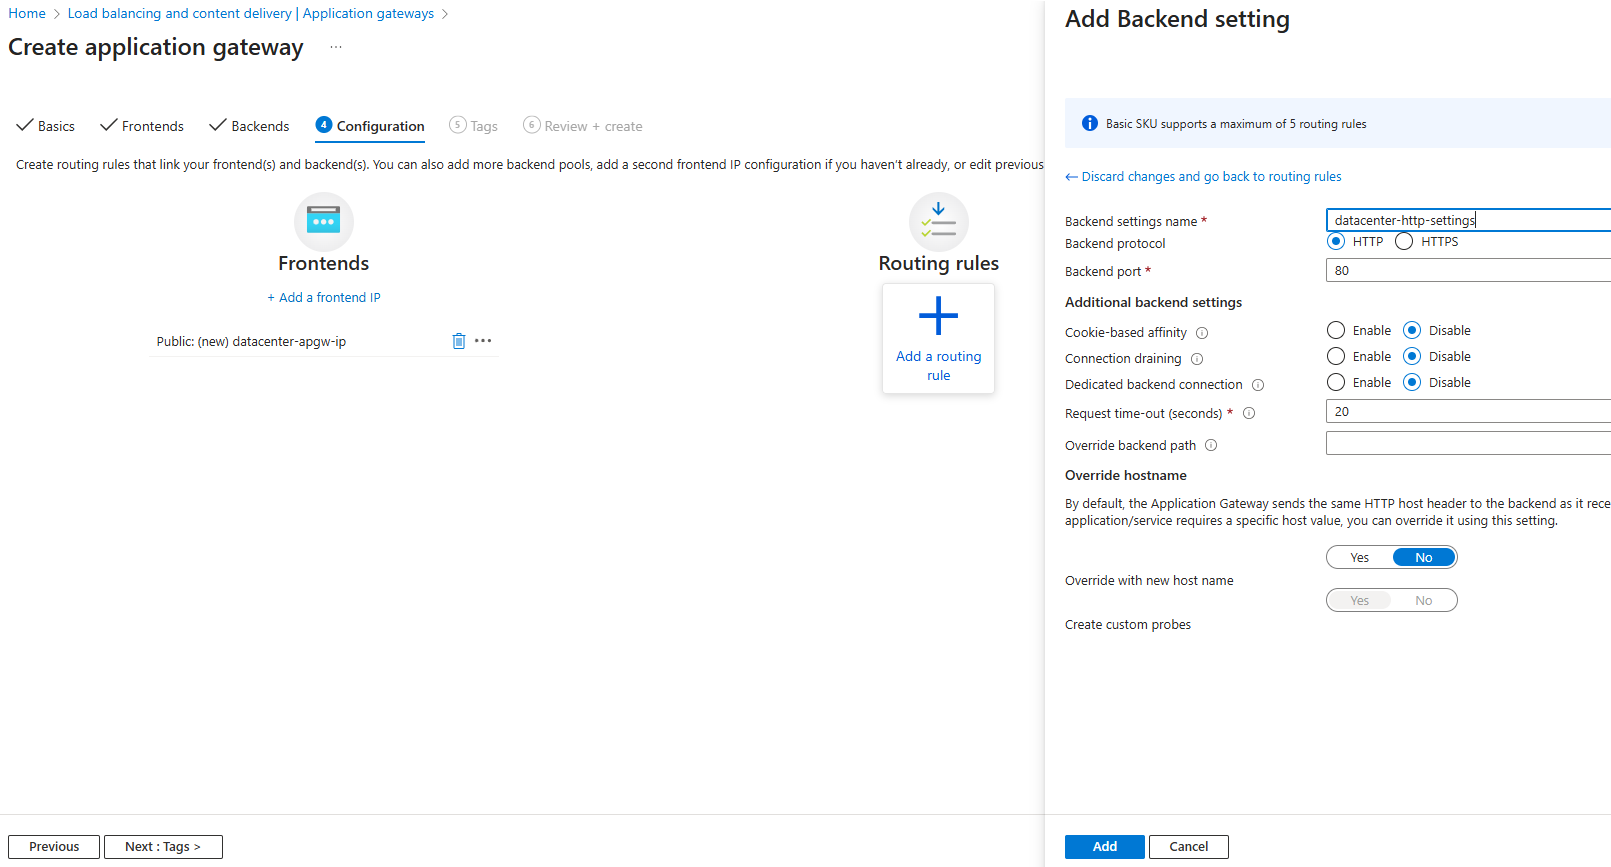
Task: Click breadcrumb chevron after Application gateways
Action: pyautogui.click(x=445, y=14)
